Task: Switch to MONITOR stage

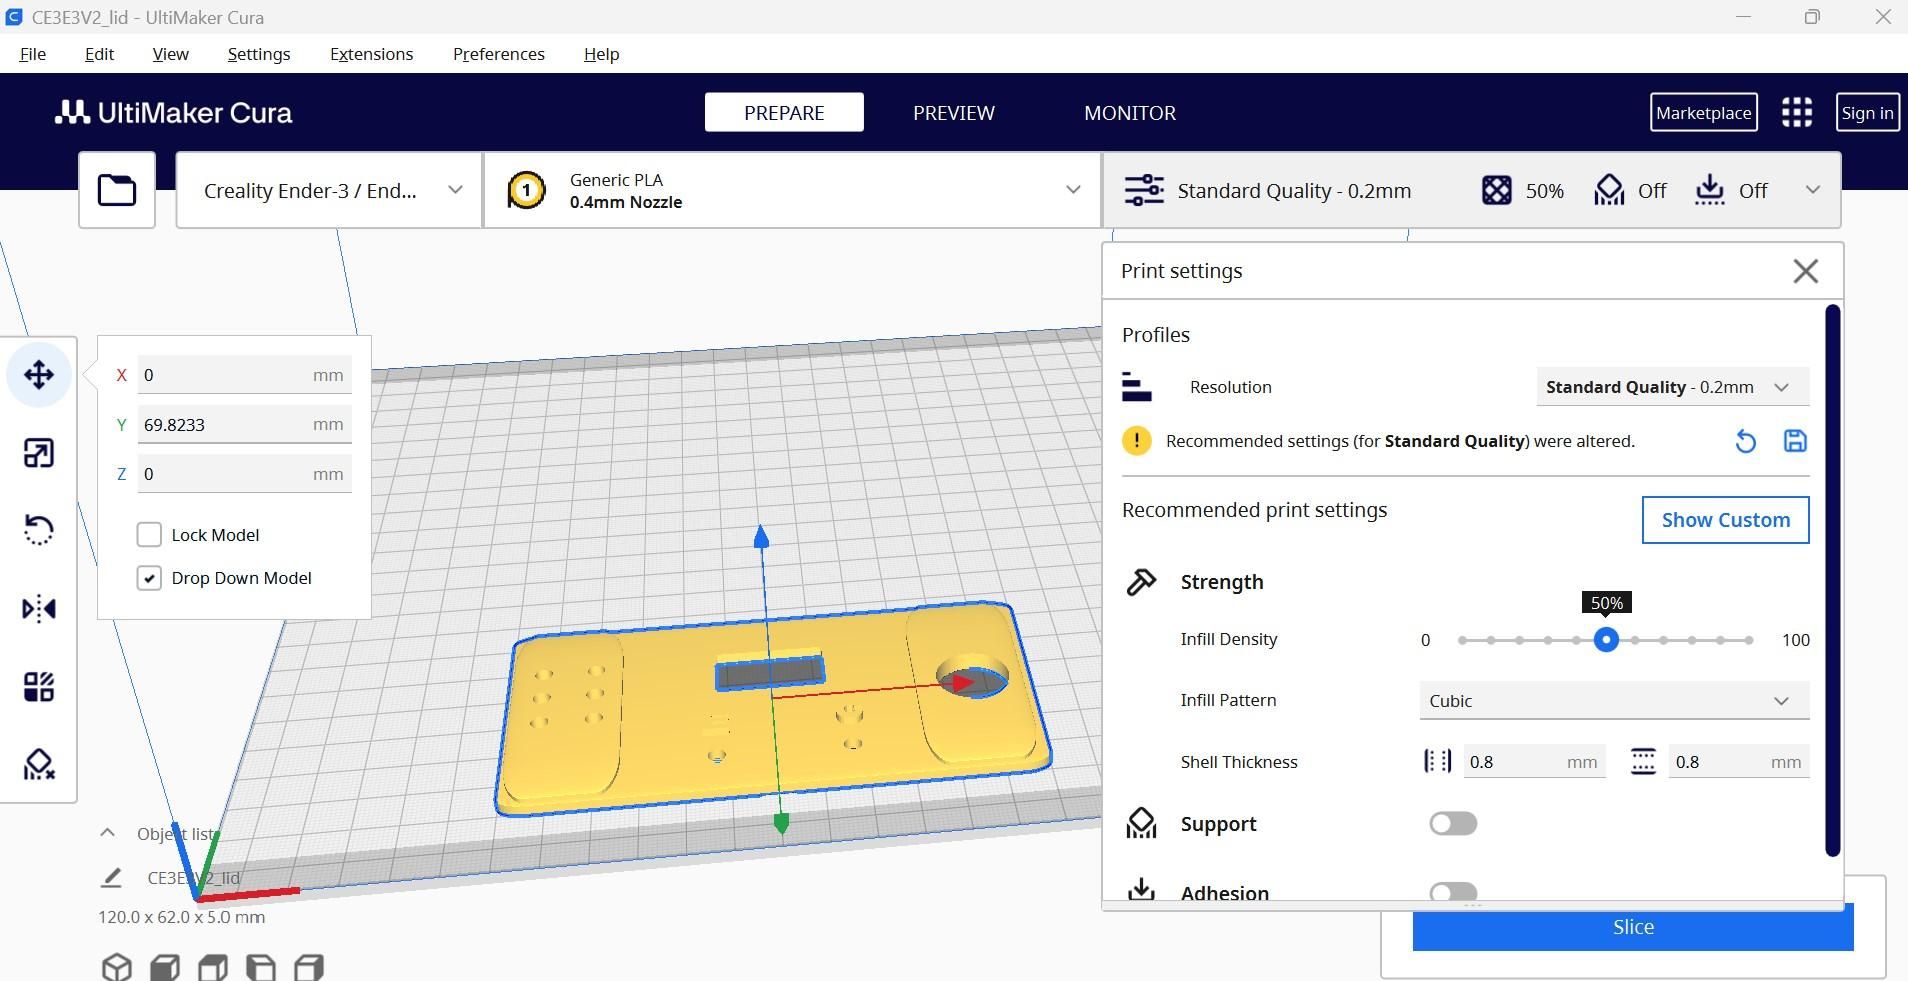Action: 1130,112
